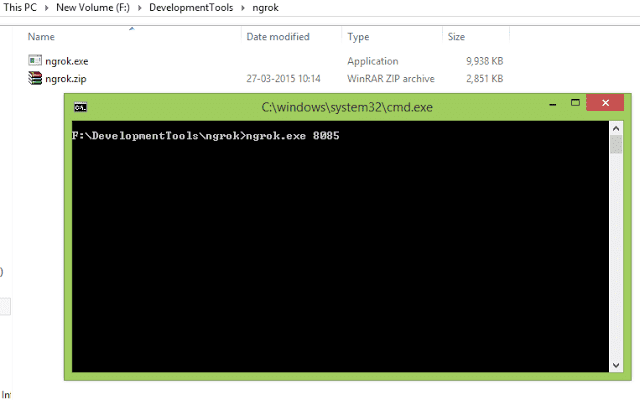Sort files by Size column
640x400 pixels.
[x=456, y=37]
